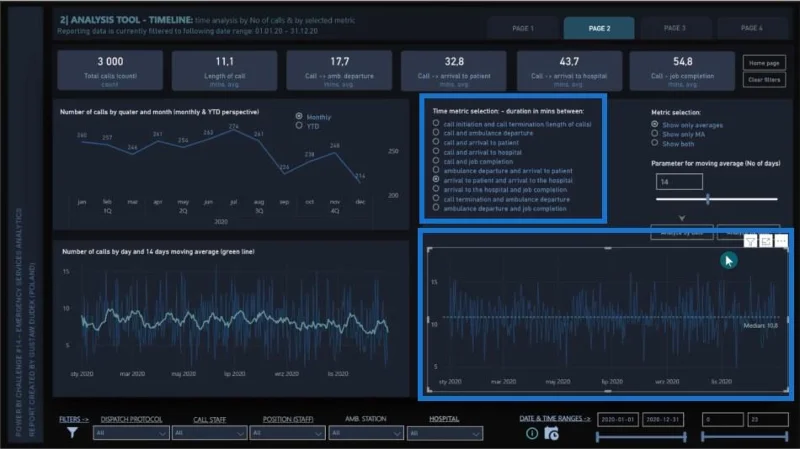The image size is (800, 449).
Task: Click the info circle icon near date ranges
Action: click(x=532, y=433)
